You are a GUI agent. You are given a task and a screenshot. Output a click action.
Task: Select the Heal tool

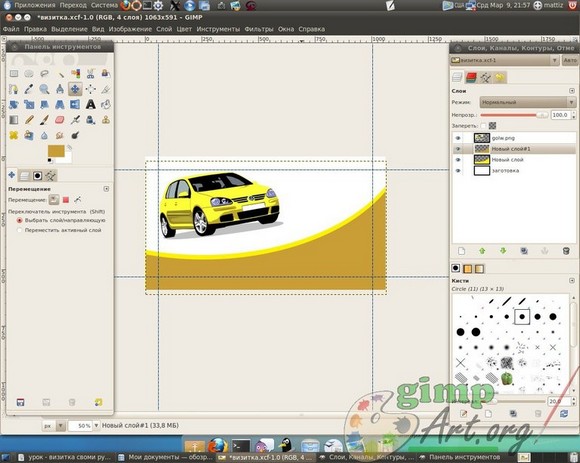(14, 135)
